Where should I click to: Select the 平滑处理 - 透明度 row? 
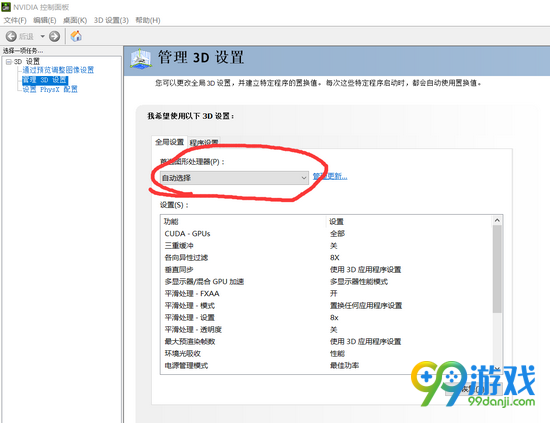[326, 329]
